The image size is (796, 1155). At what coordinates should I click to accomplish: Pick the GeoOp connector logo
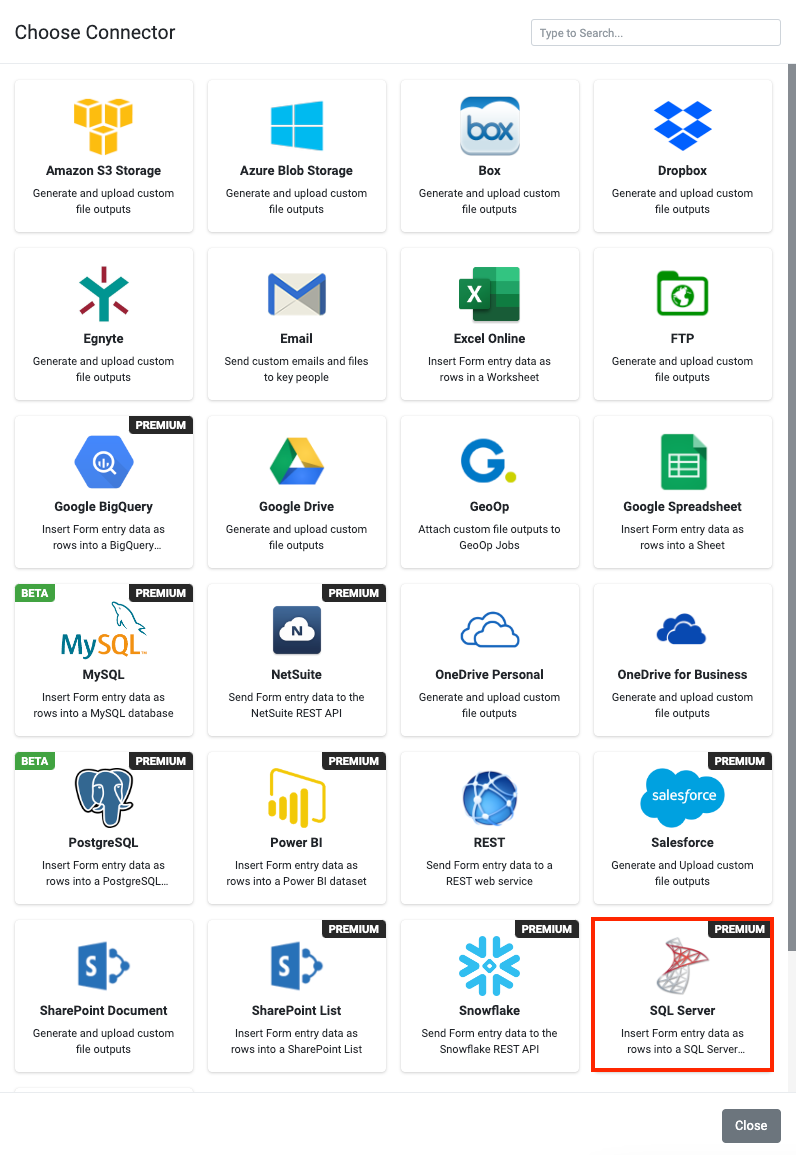(489, 461)
